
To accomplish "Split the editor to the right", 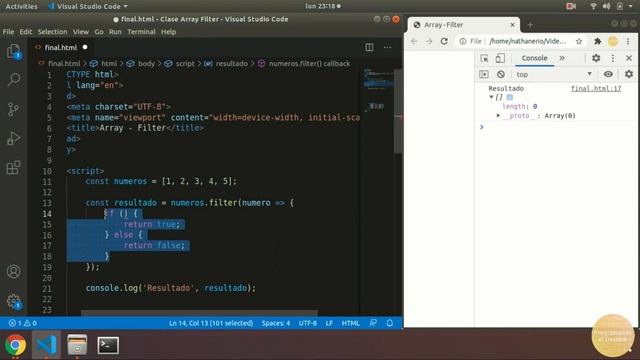I will pos(369,47).
